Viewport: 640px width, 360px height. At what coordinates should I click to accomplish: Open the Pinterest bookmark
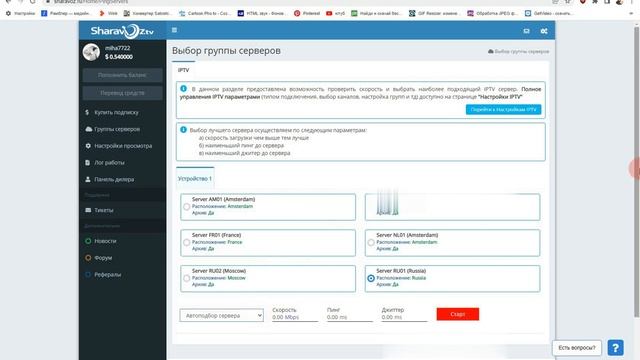(x=307, y=13)
